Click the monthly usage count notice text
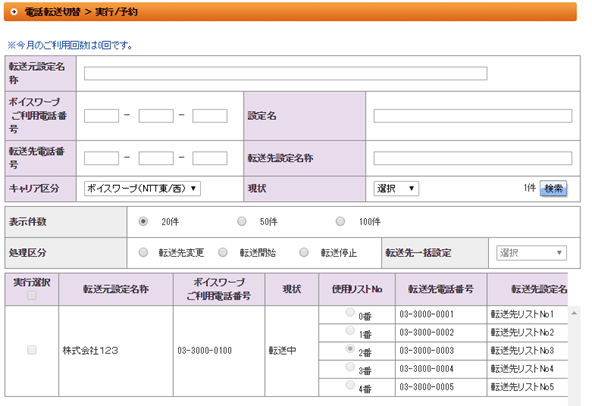Viewport: 592px width, 406px height. 70,45
